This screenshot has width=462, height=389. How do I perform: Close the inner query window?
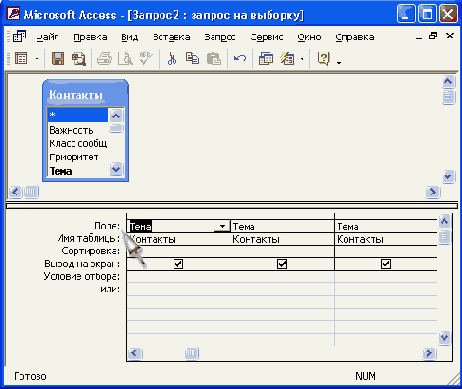coord(450,36)
